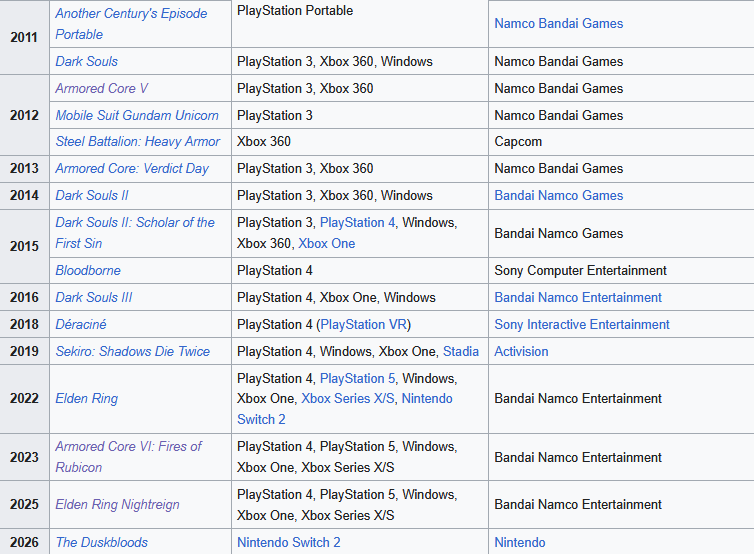Go to Dark Souls II: Scholar of the First Sin
The width and height of the screenshot is (754, 554).
pyautogui.click(x=135, y=222)
